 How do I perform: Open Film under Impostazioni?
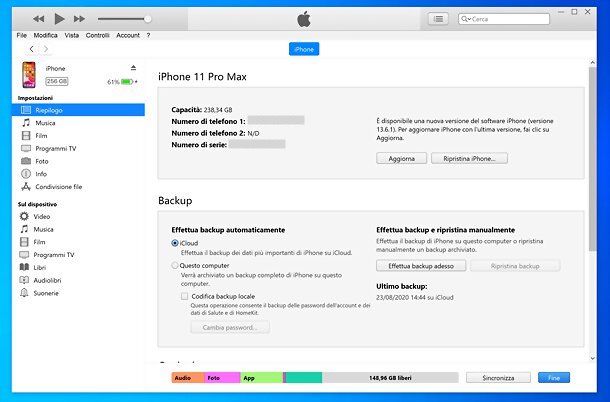click(x=41, y=136)
